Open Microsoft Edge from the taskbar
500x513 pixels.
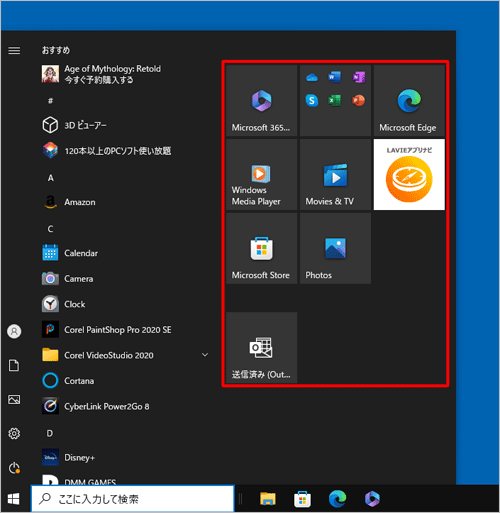click(x=337, y=499)
